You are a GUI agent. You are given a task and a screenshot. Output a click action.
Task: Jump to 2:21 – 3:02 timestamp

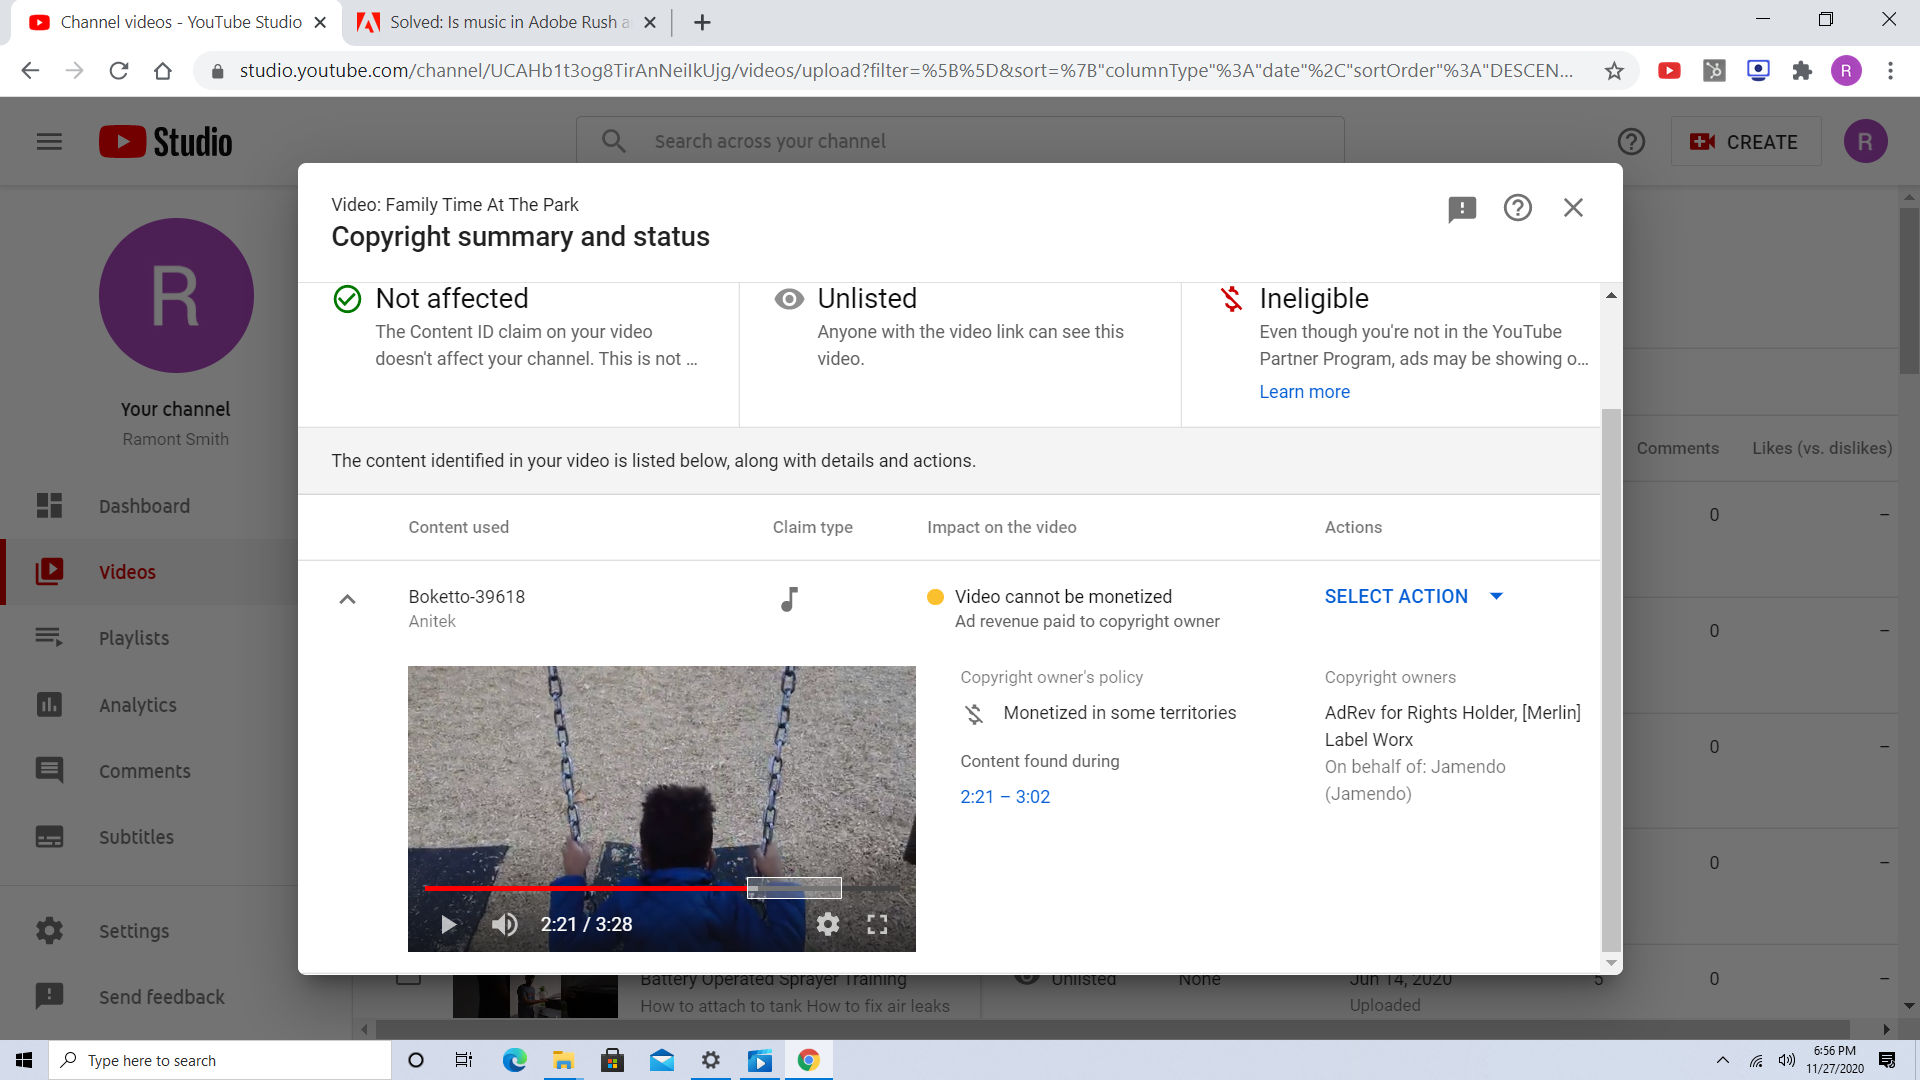point(1005,797)
